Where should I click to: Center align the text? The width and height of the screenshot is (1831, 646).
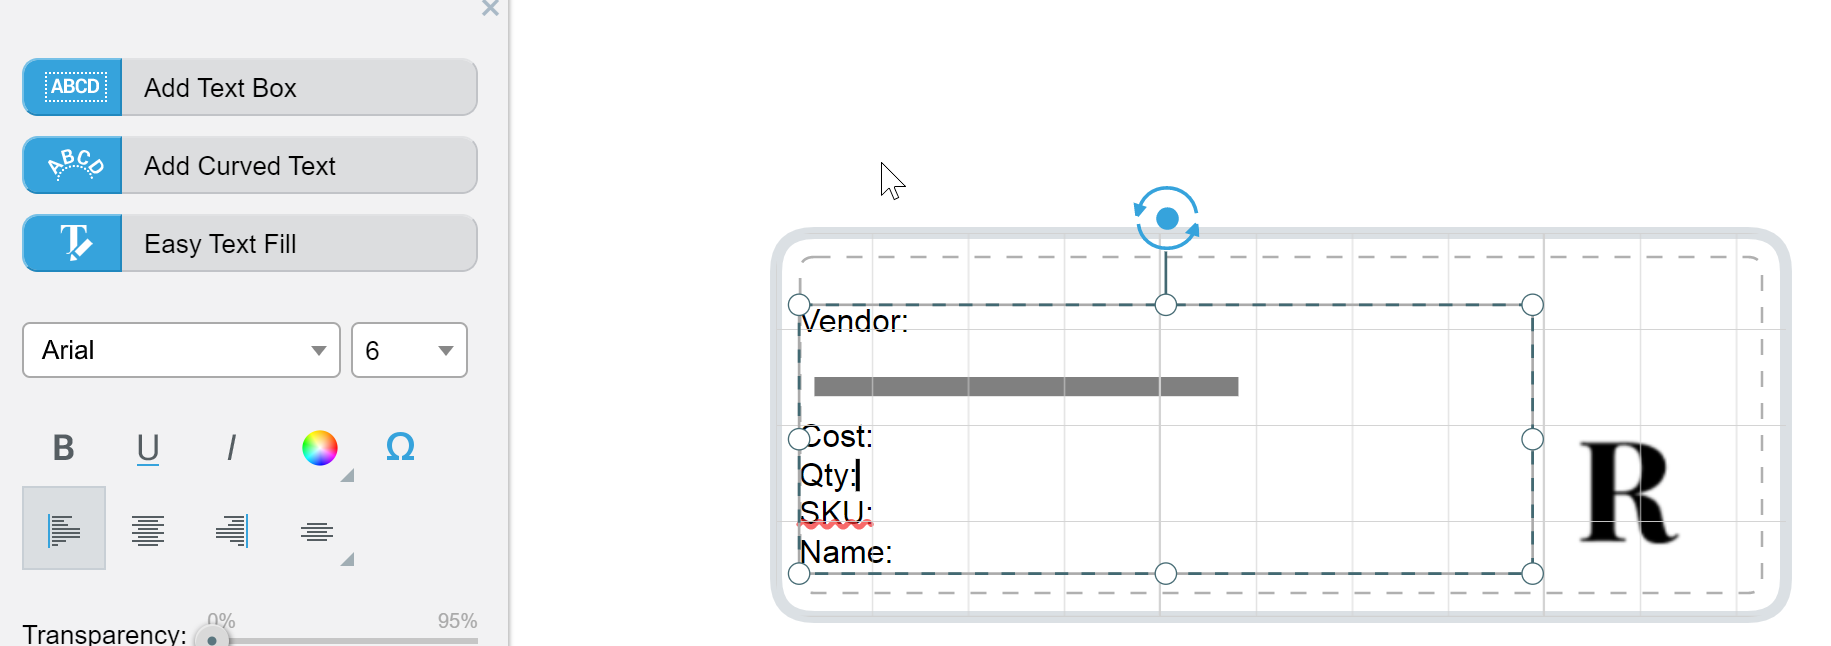click(x=148, y=529)
